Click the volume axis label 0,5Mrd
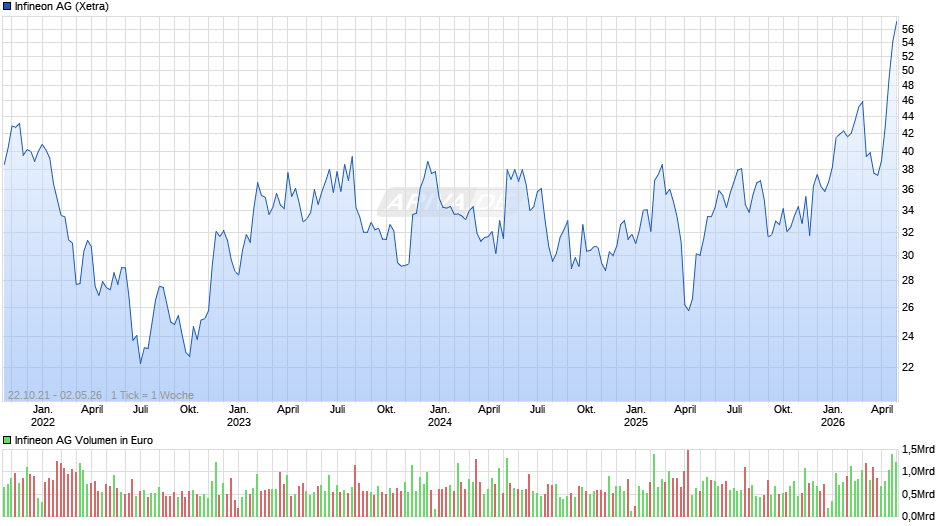 coord(918,494)
